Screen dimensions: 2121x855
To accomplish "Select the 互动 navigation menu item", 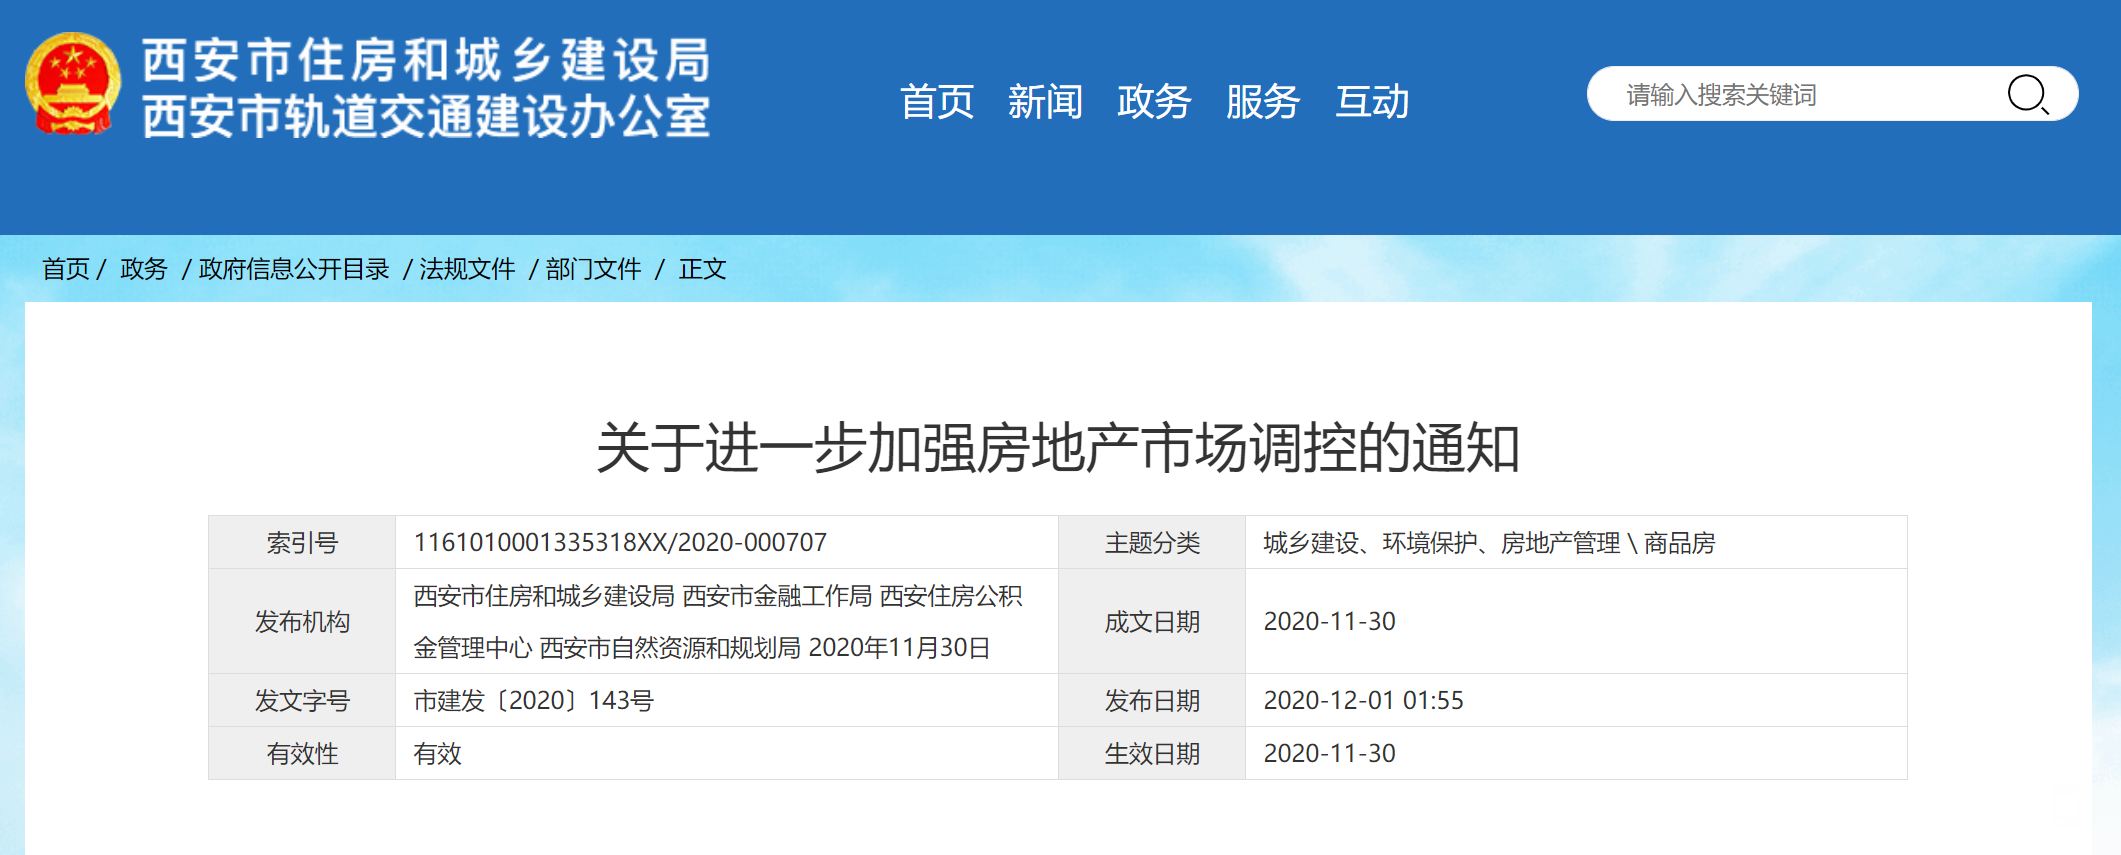I will click(1372, 102).
